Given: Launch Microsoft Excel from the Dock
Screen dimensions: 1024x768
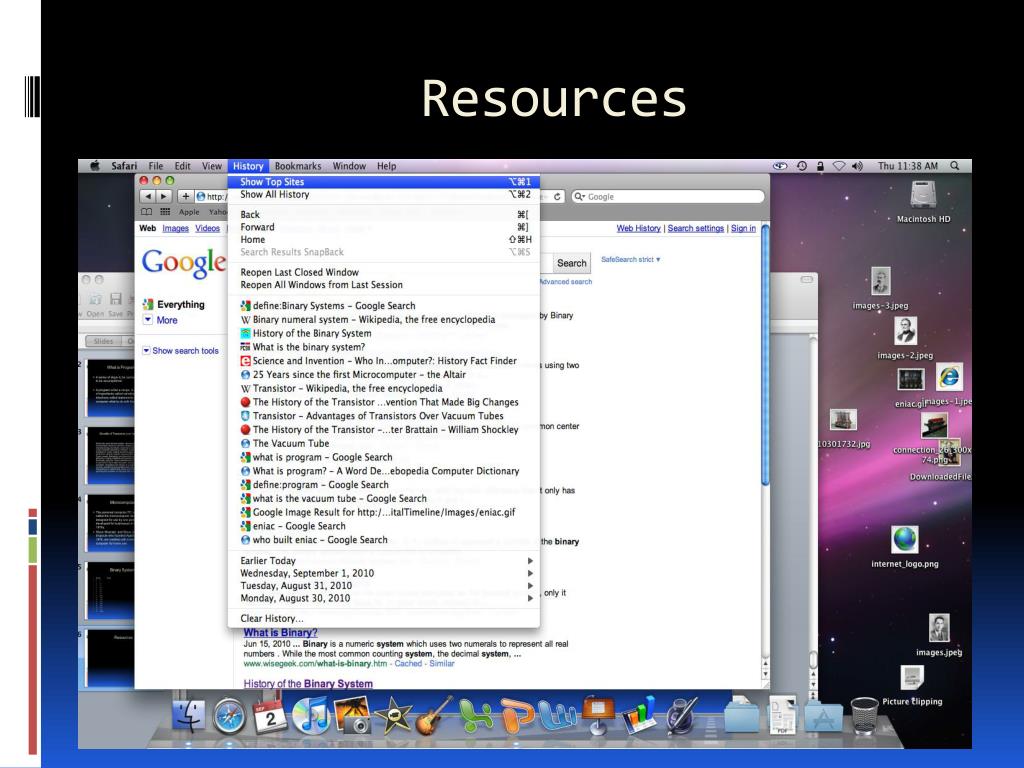Looking at the screenshot, I should [x=475, y=716].
